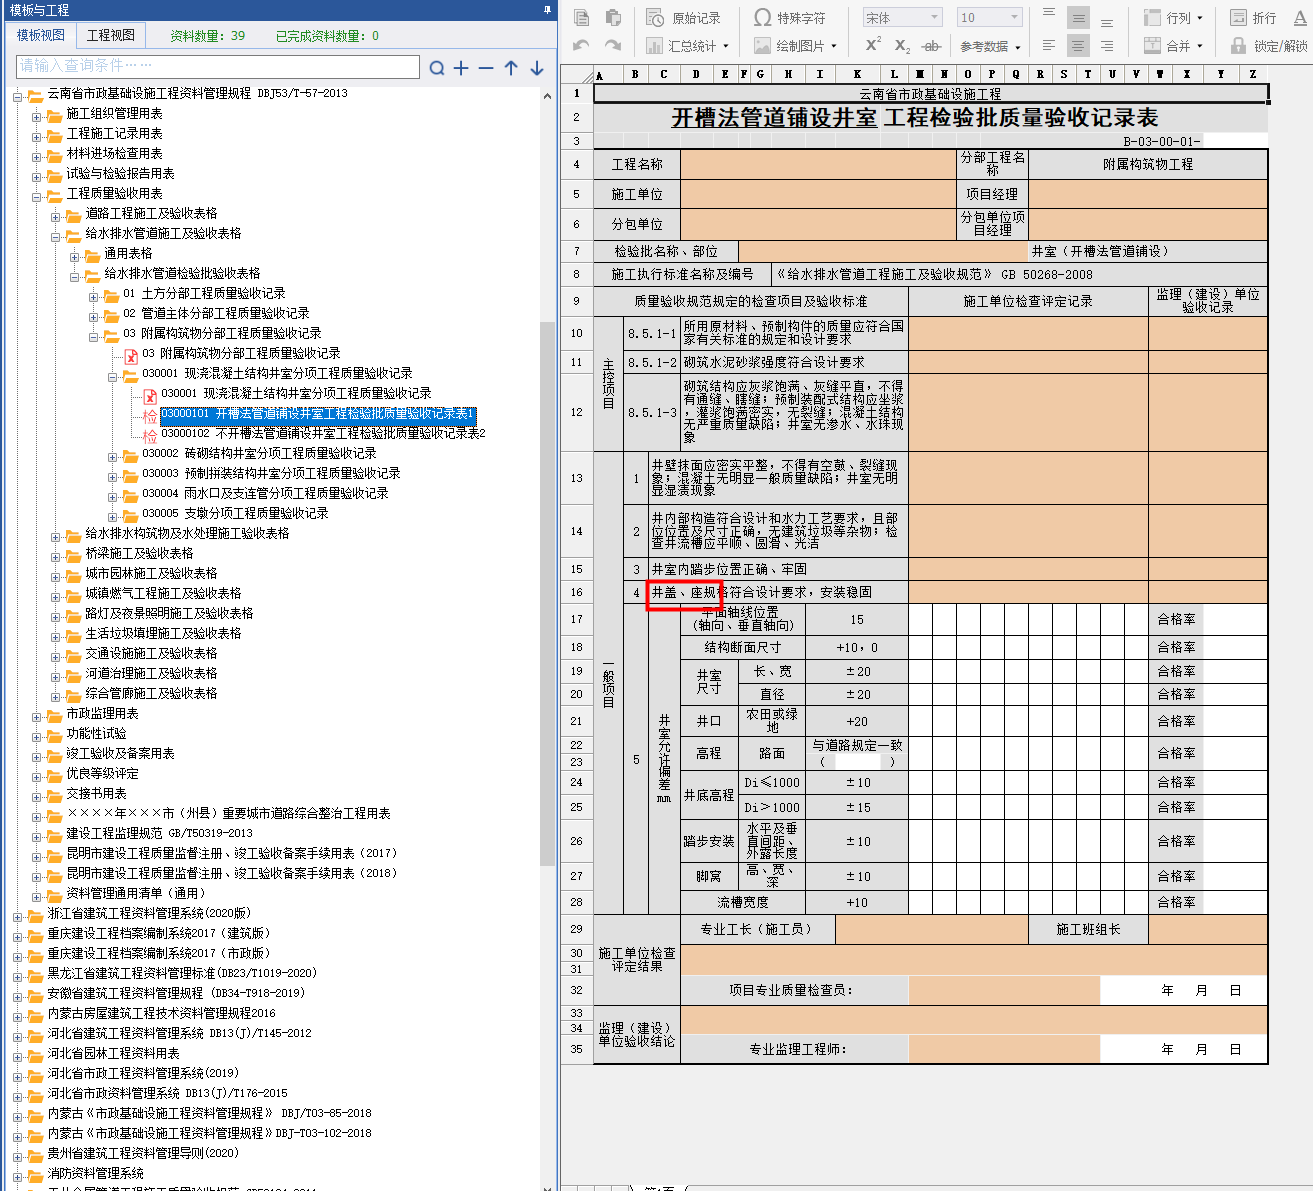Viewport: 1313px width, 1191px height.
Task: Click the 项目专业质量检查员 signature cell
Action: tap(1004, 990)
